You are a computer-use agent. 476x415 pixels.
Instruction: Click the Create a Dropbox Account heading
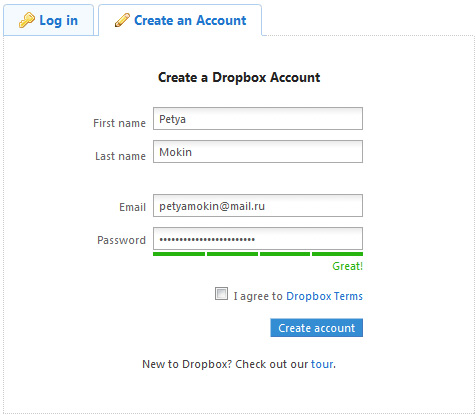(x=239, y=77)
